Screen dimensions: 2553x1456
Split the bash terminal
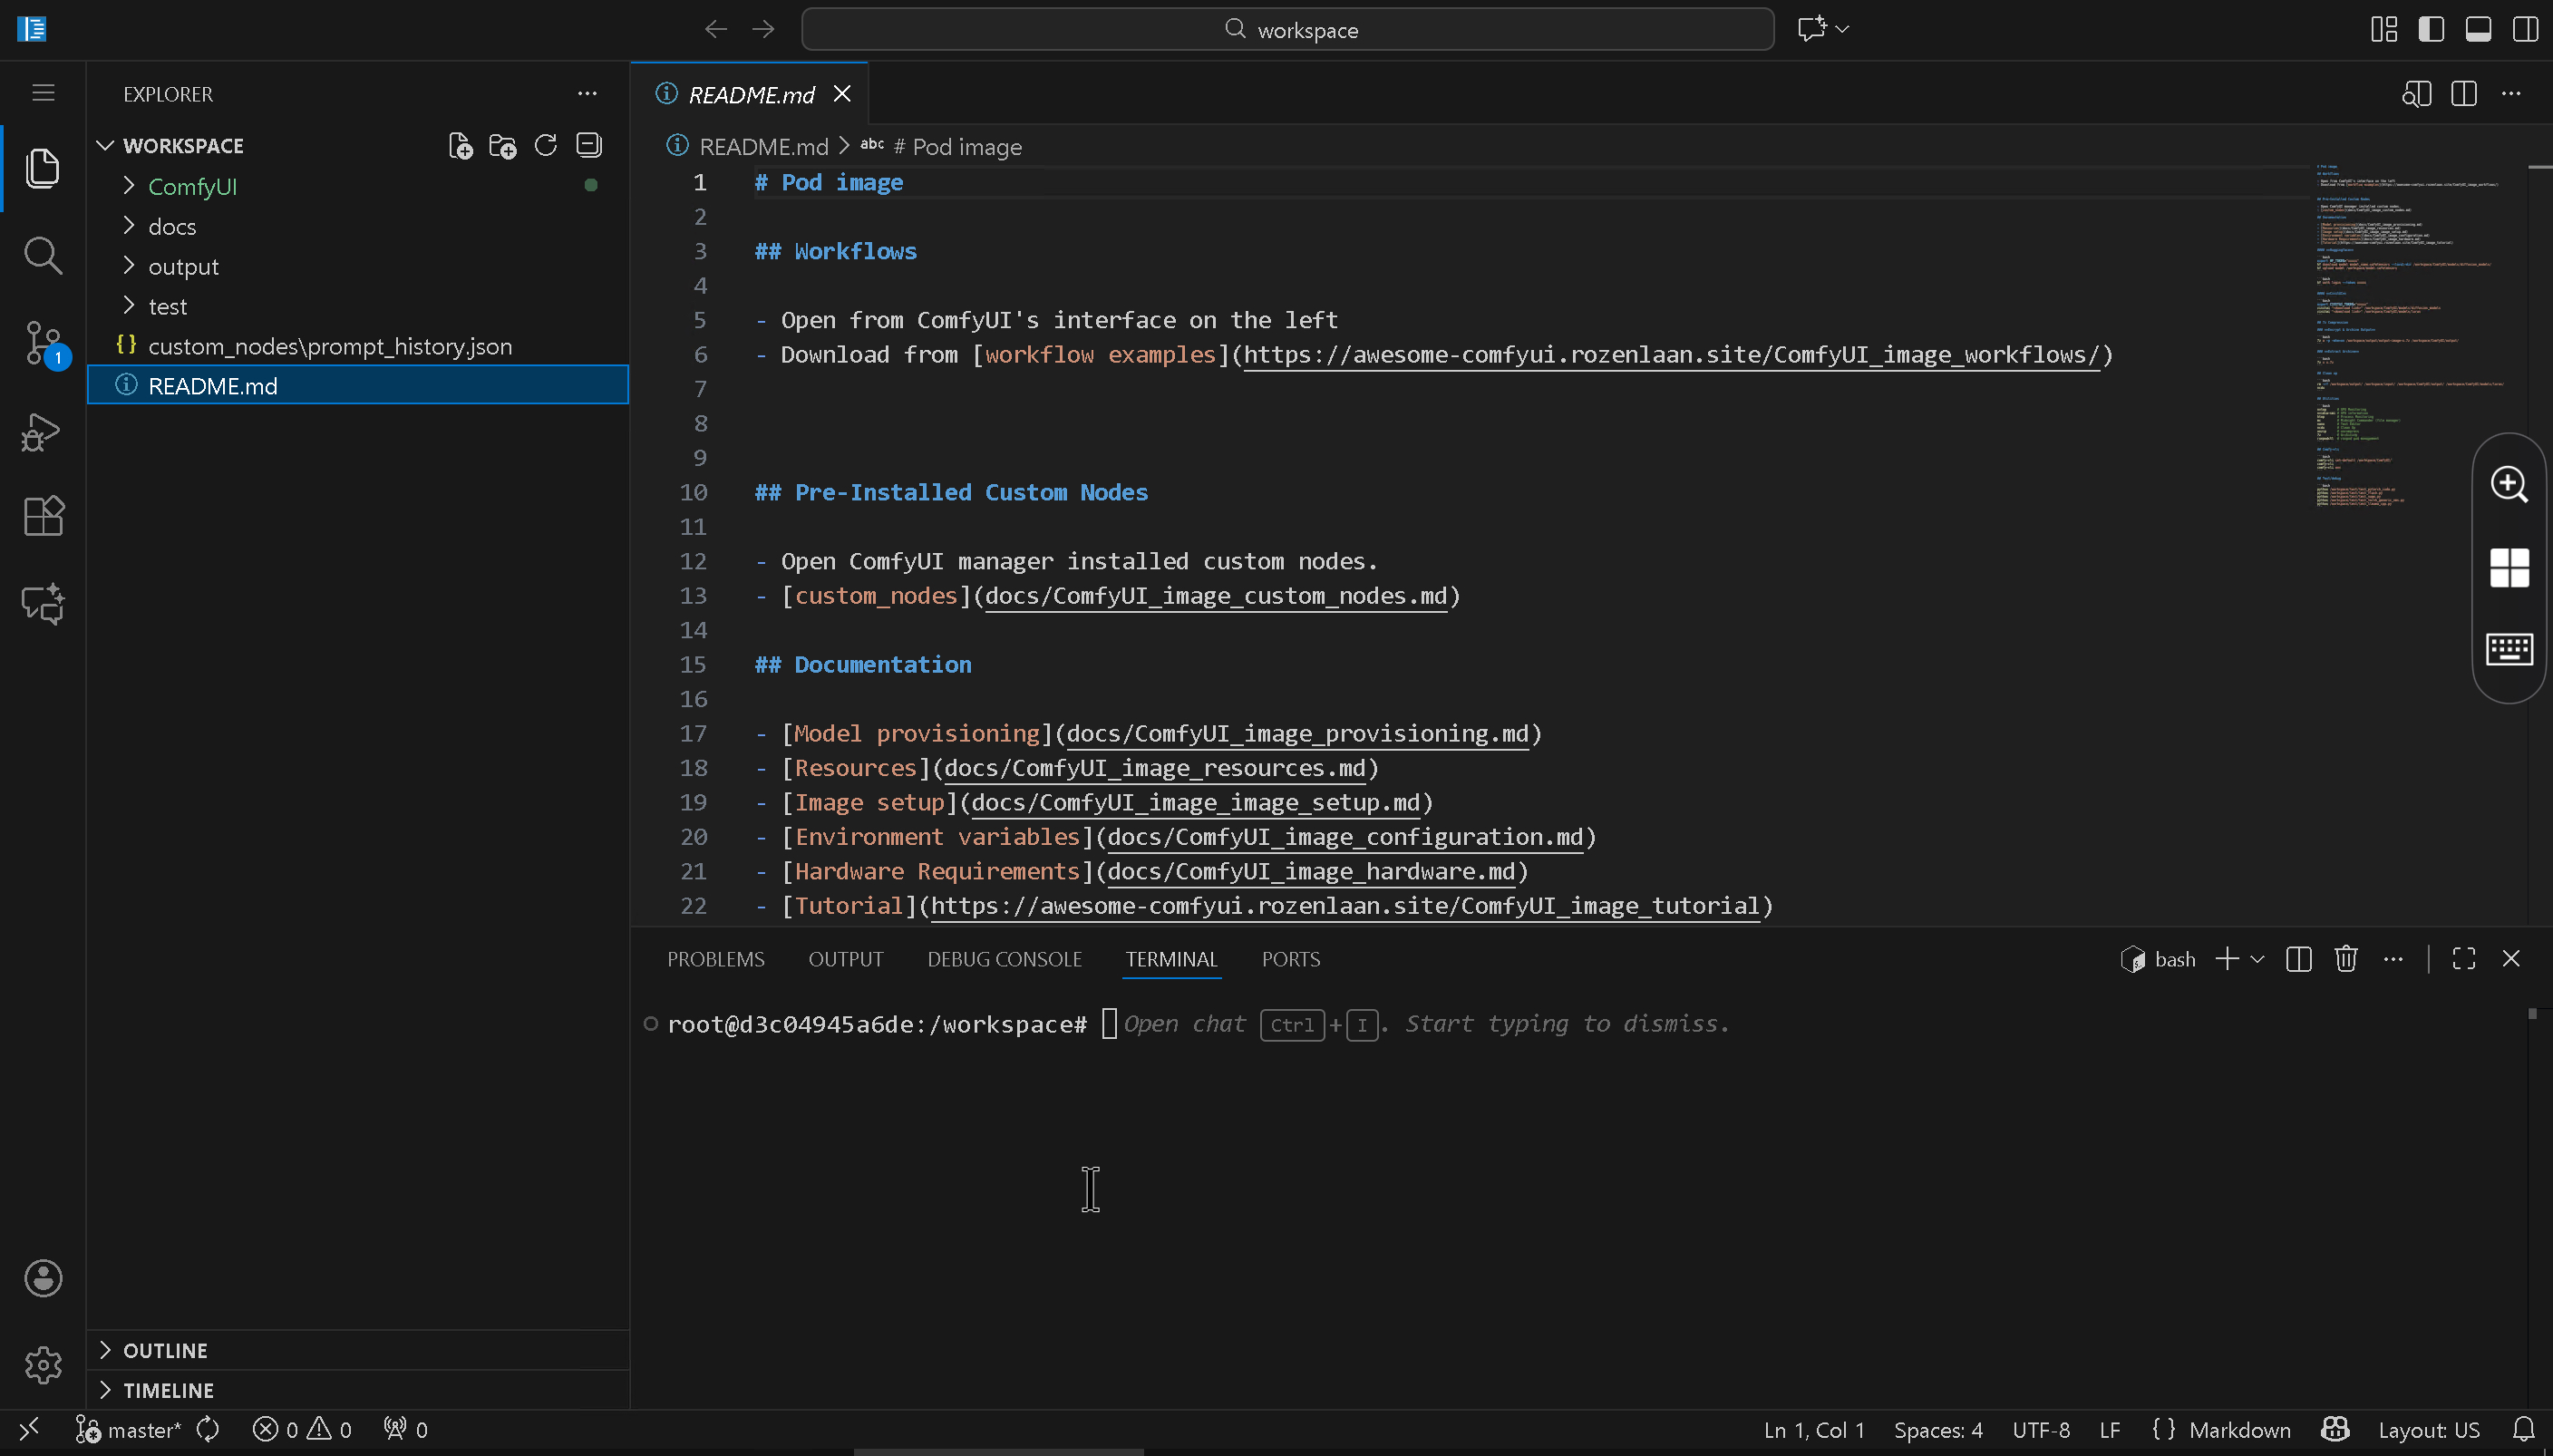[2297, 958]
